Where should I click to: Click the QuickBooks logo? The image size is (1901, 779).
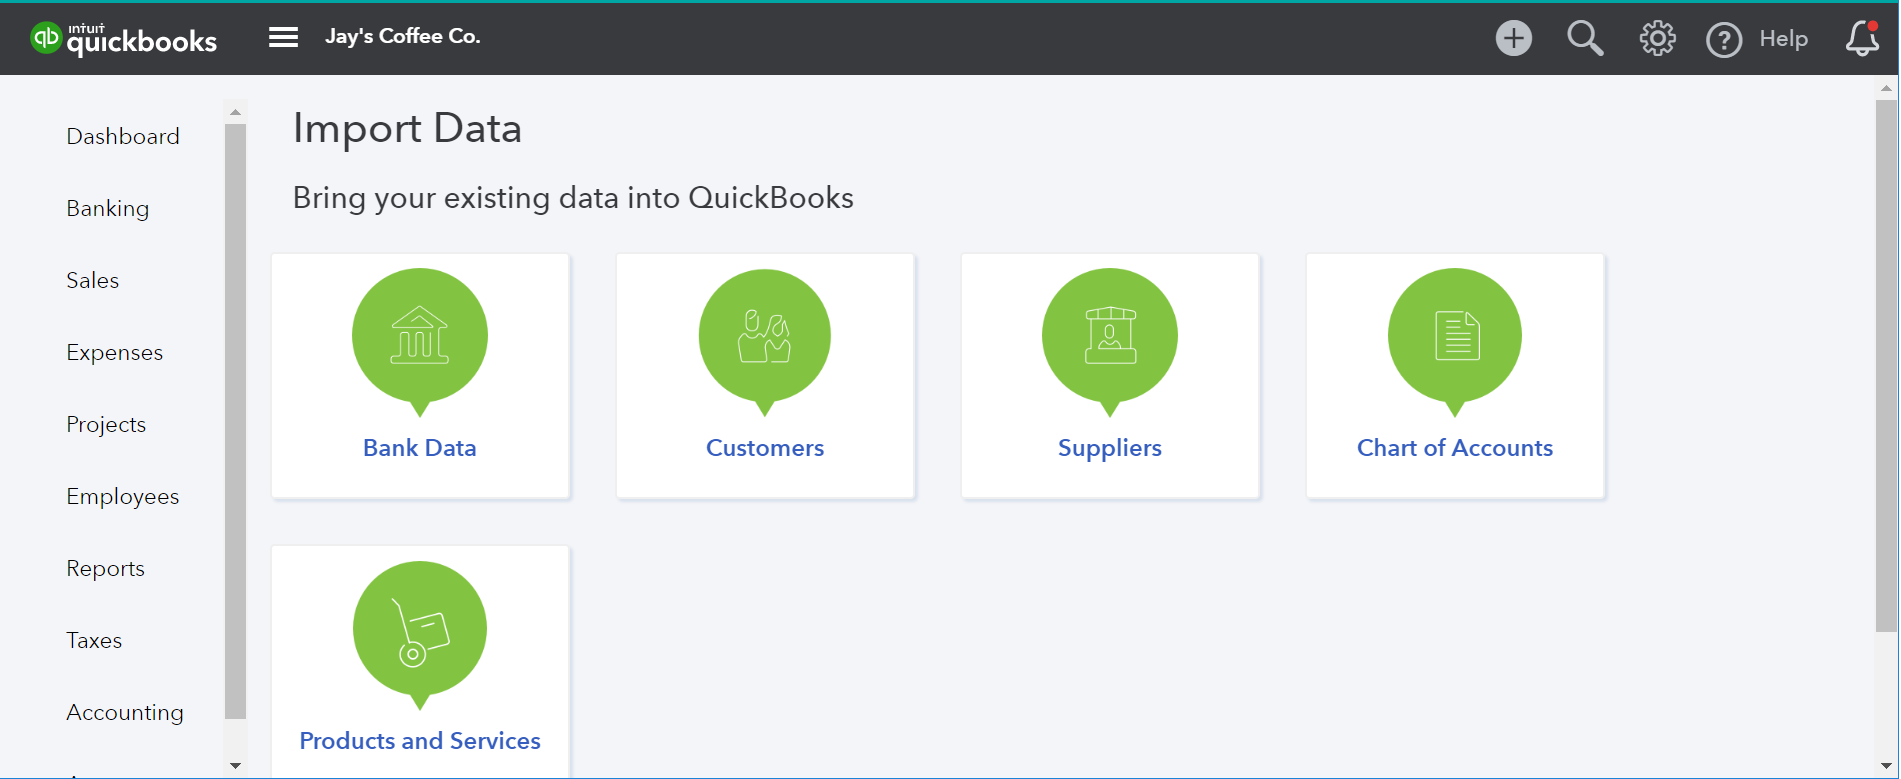tap(123, 38)
